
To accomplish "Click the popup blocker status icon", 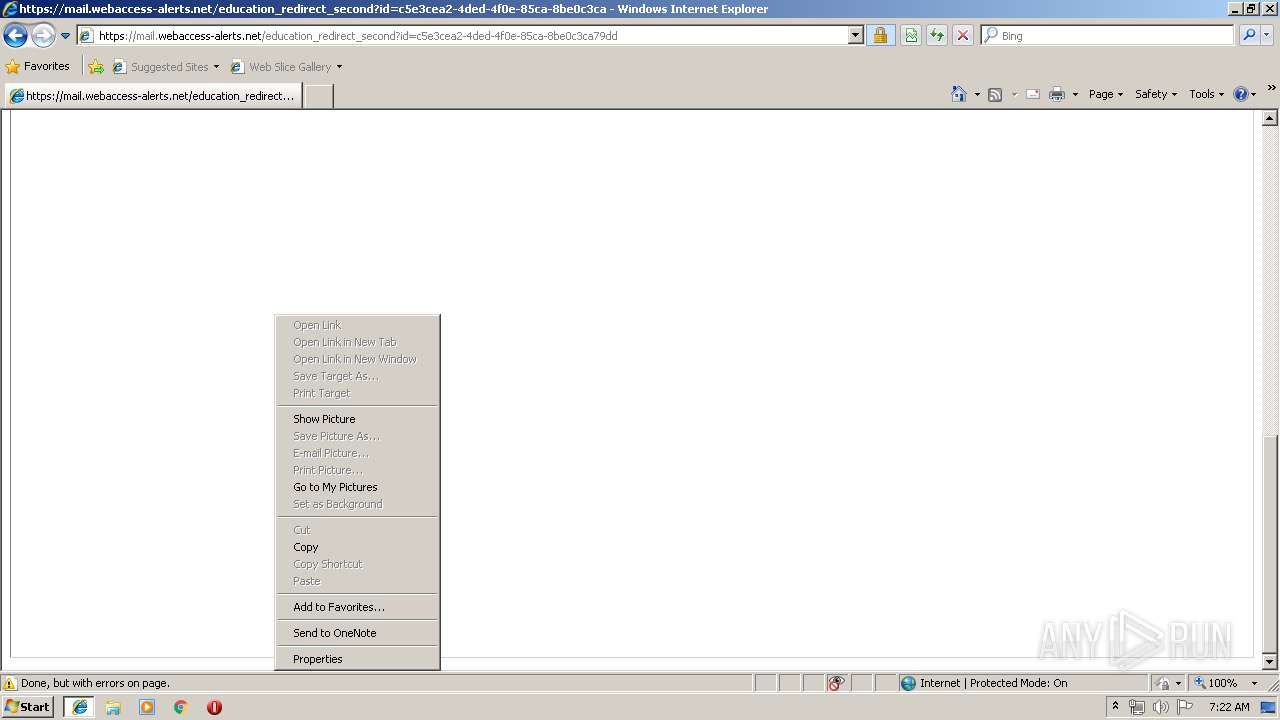I will [836, 684].
